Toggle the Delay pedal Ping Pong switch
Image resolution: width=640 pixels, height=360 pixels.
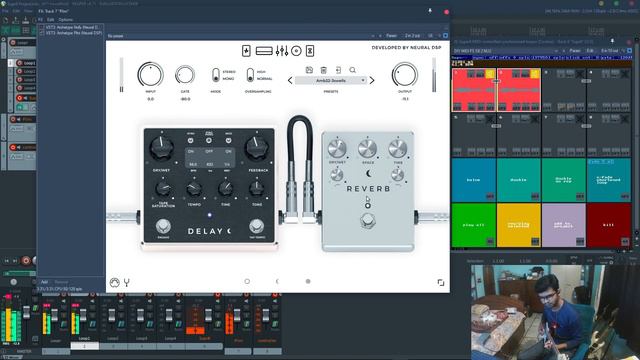click(x=209, y=140)
